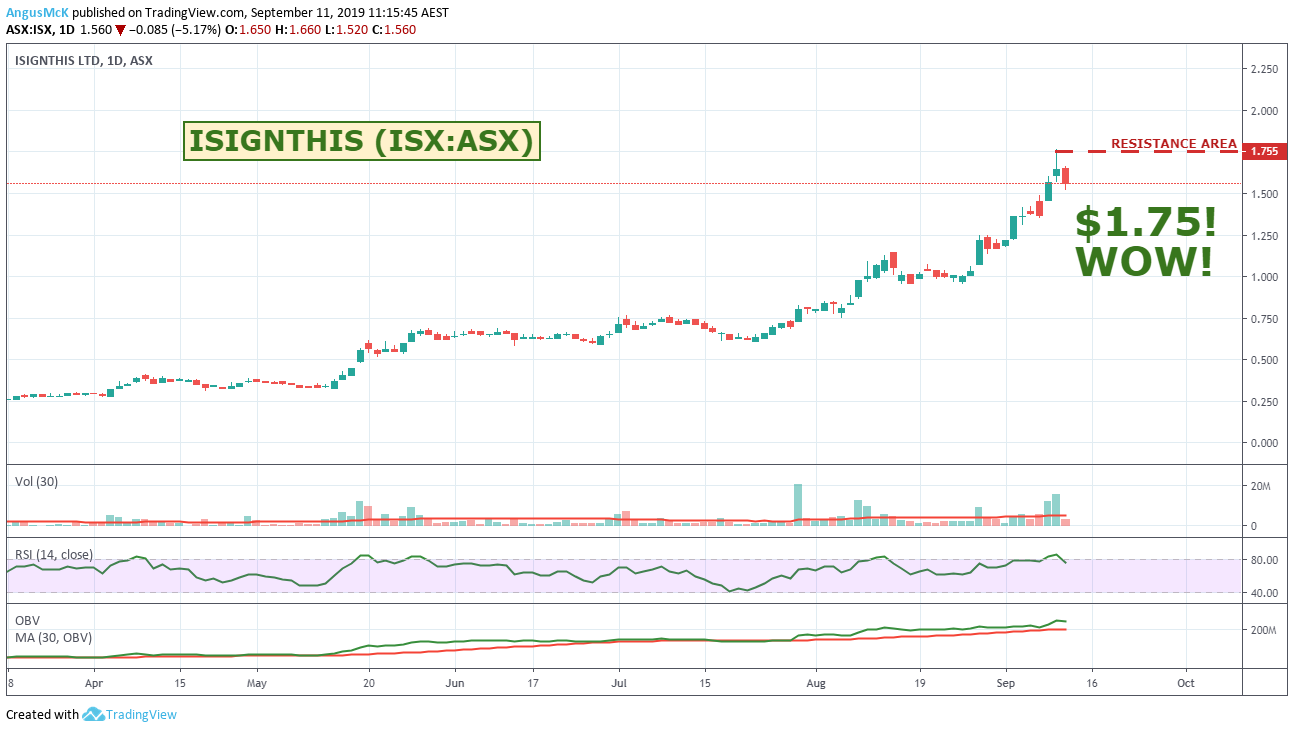Click 0.750 on the price axis
Viewport: 1294px width, 732px height.
pos(1264,318)
